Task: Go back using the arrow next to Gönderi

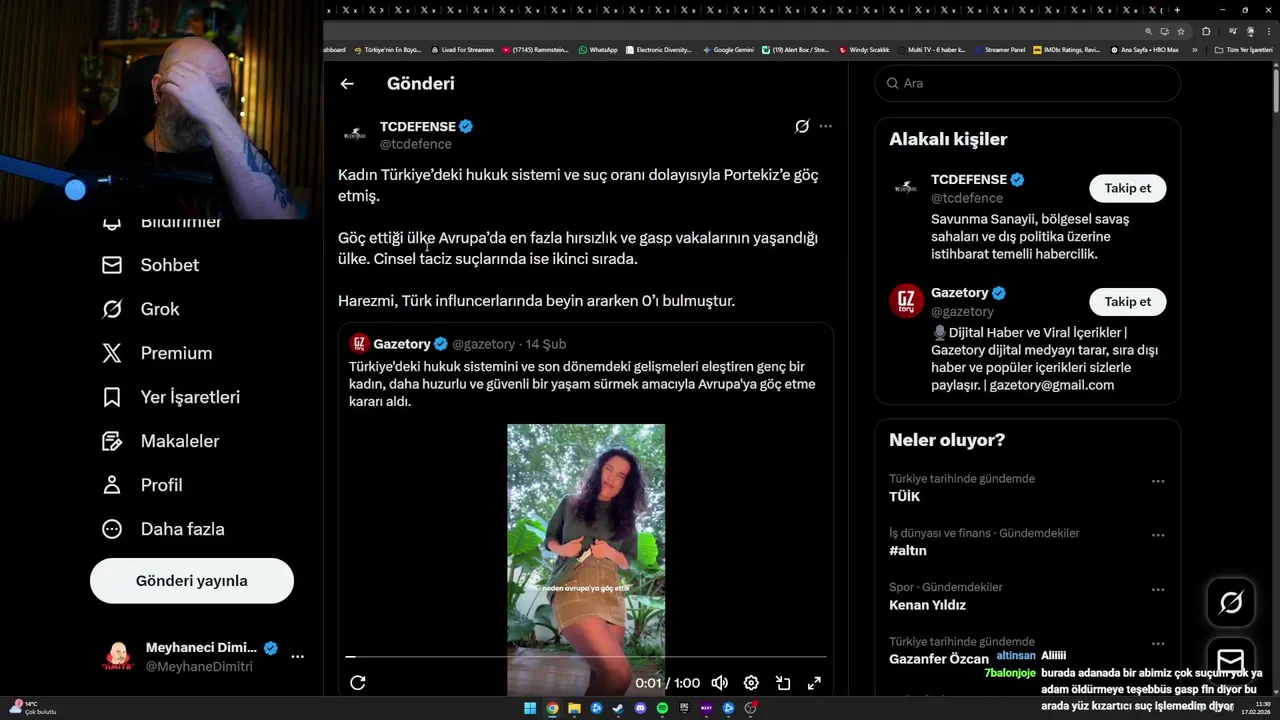Action: click(x=347, y=84)
